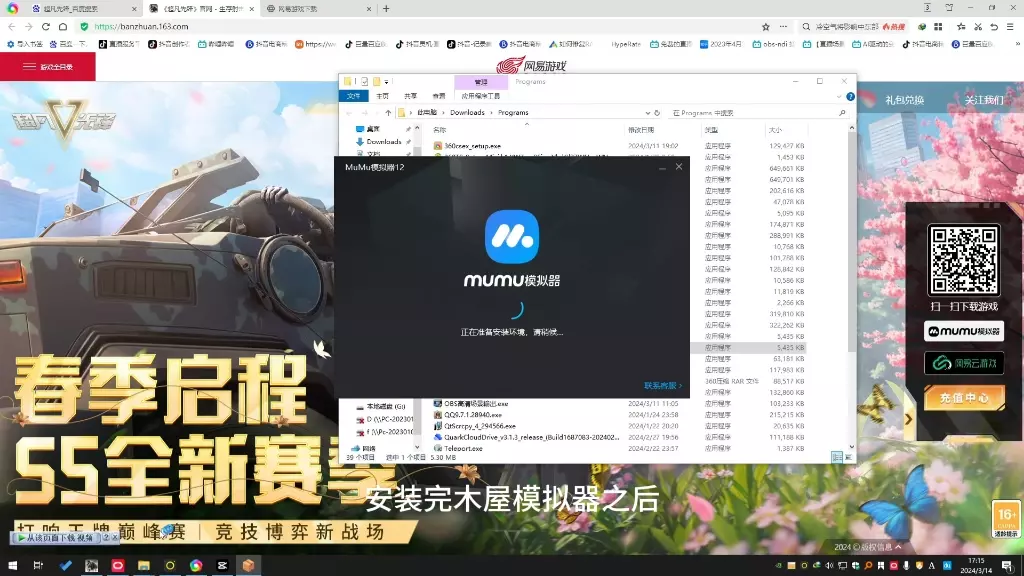The image size is (1024, 576).
Task: Click Downloads in the Explorer breadcrumb
Action: [467, 113]
